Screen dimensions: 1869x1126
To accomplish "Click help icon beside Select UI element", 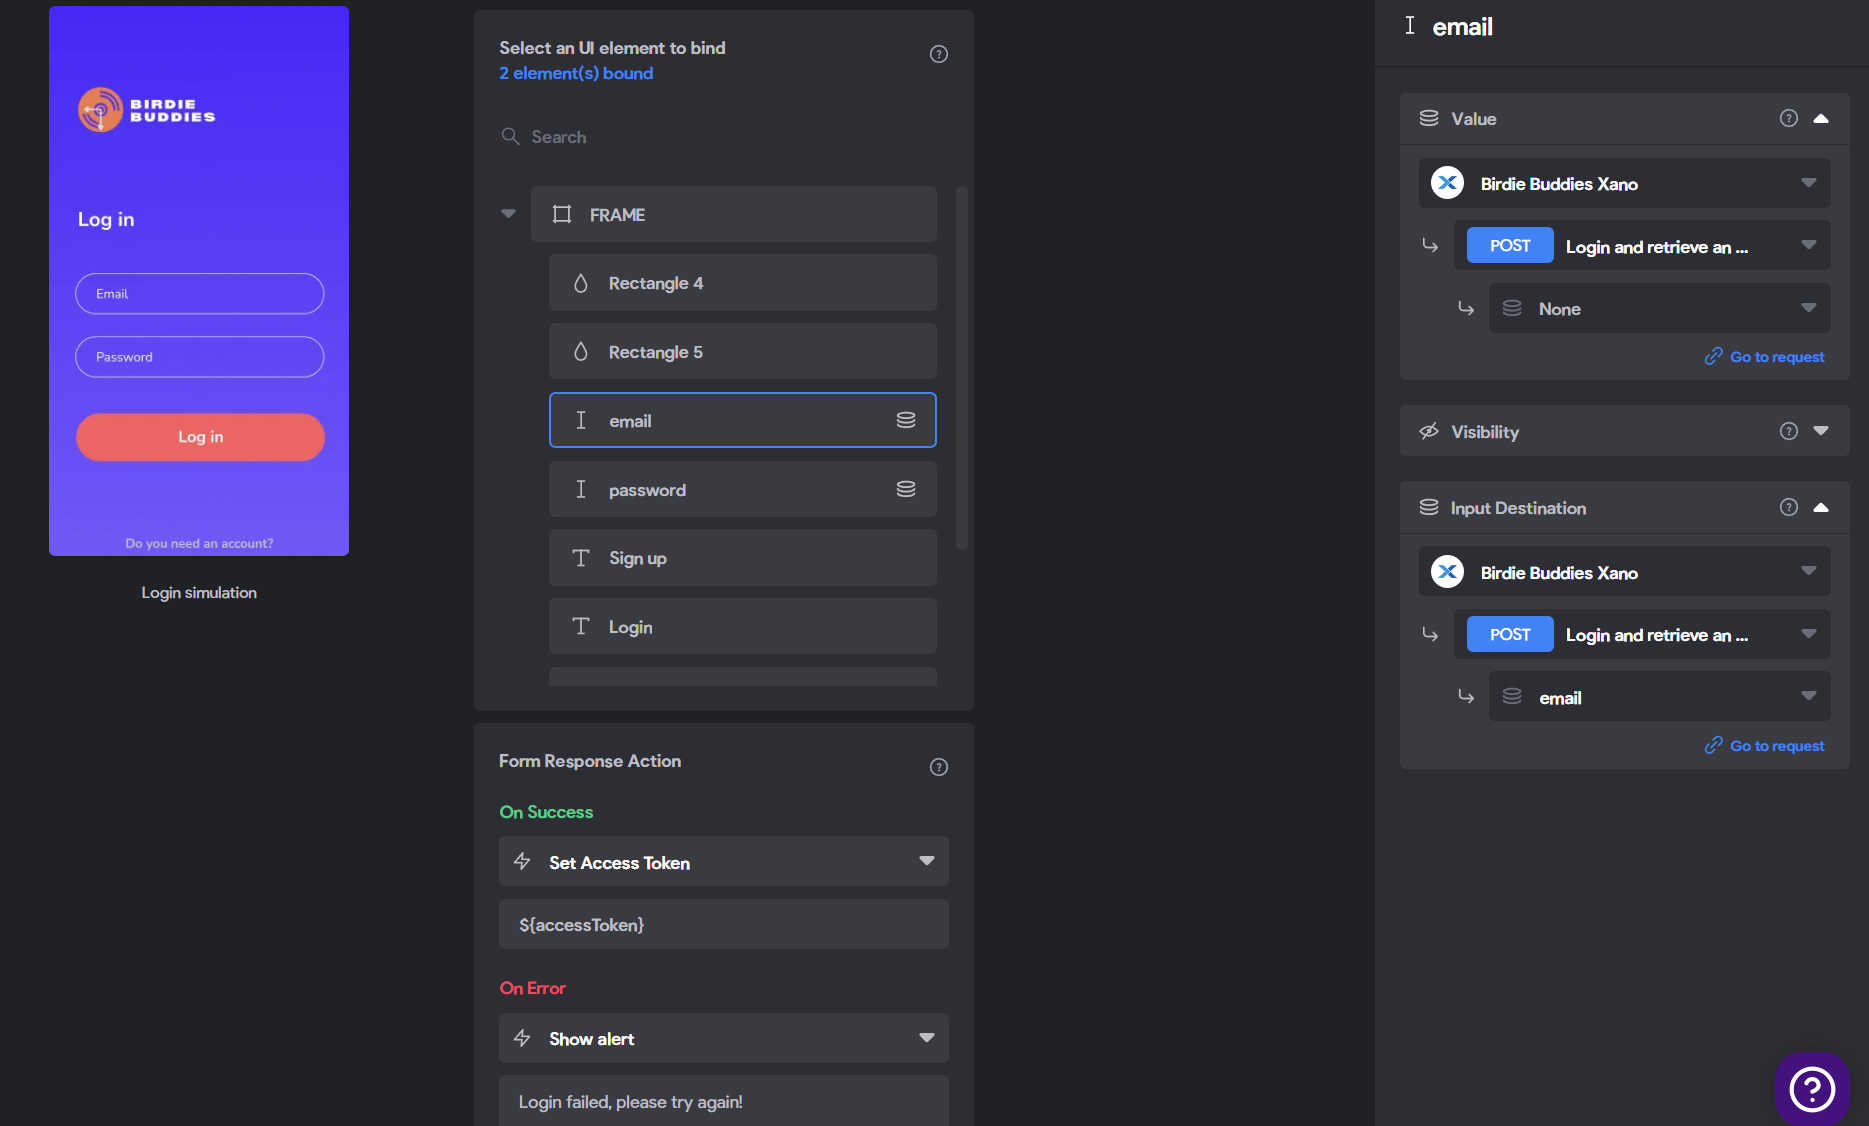I will pyautogui.click(x=938, y=54).
